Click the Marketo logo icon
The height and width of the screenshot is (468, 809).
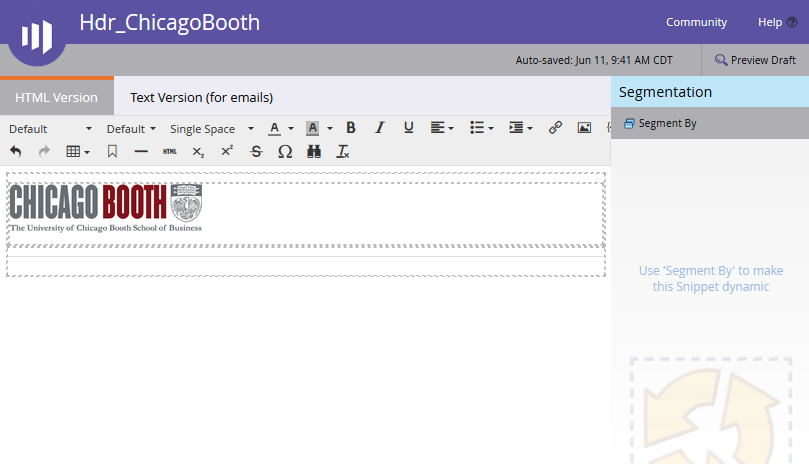coord(37,36)
